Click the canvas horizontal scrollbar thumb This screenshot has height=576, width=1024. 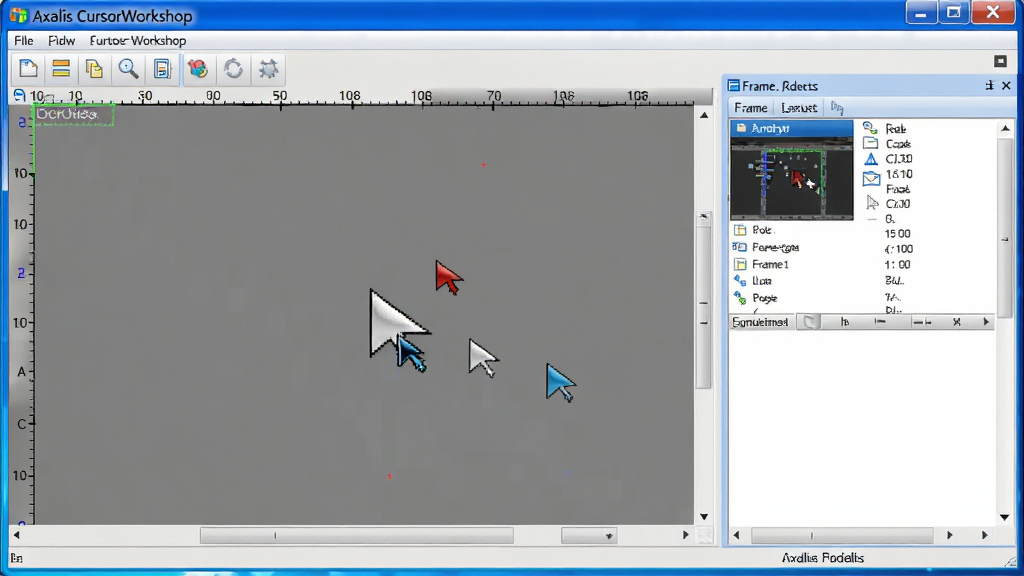(x=357, y=536)
